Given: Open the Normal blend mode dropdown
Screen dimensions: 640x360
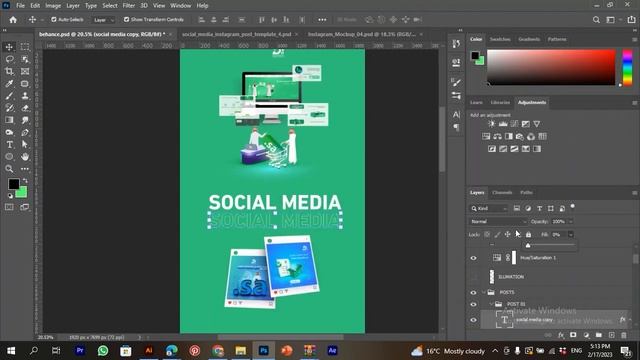Looking at the screenshot, I should coord(498,222).
